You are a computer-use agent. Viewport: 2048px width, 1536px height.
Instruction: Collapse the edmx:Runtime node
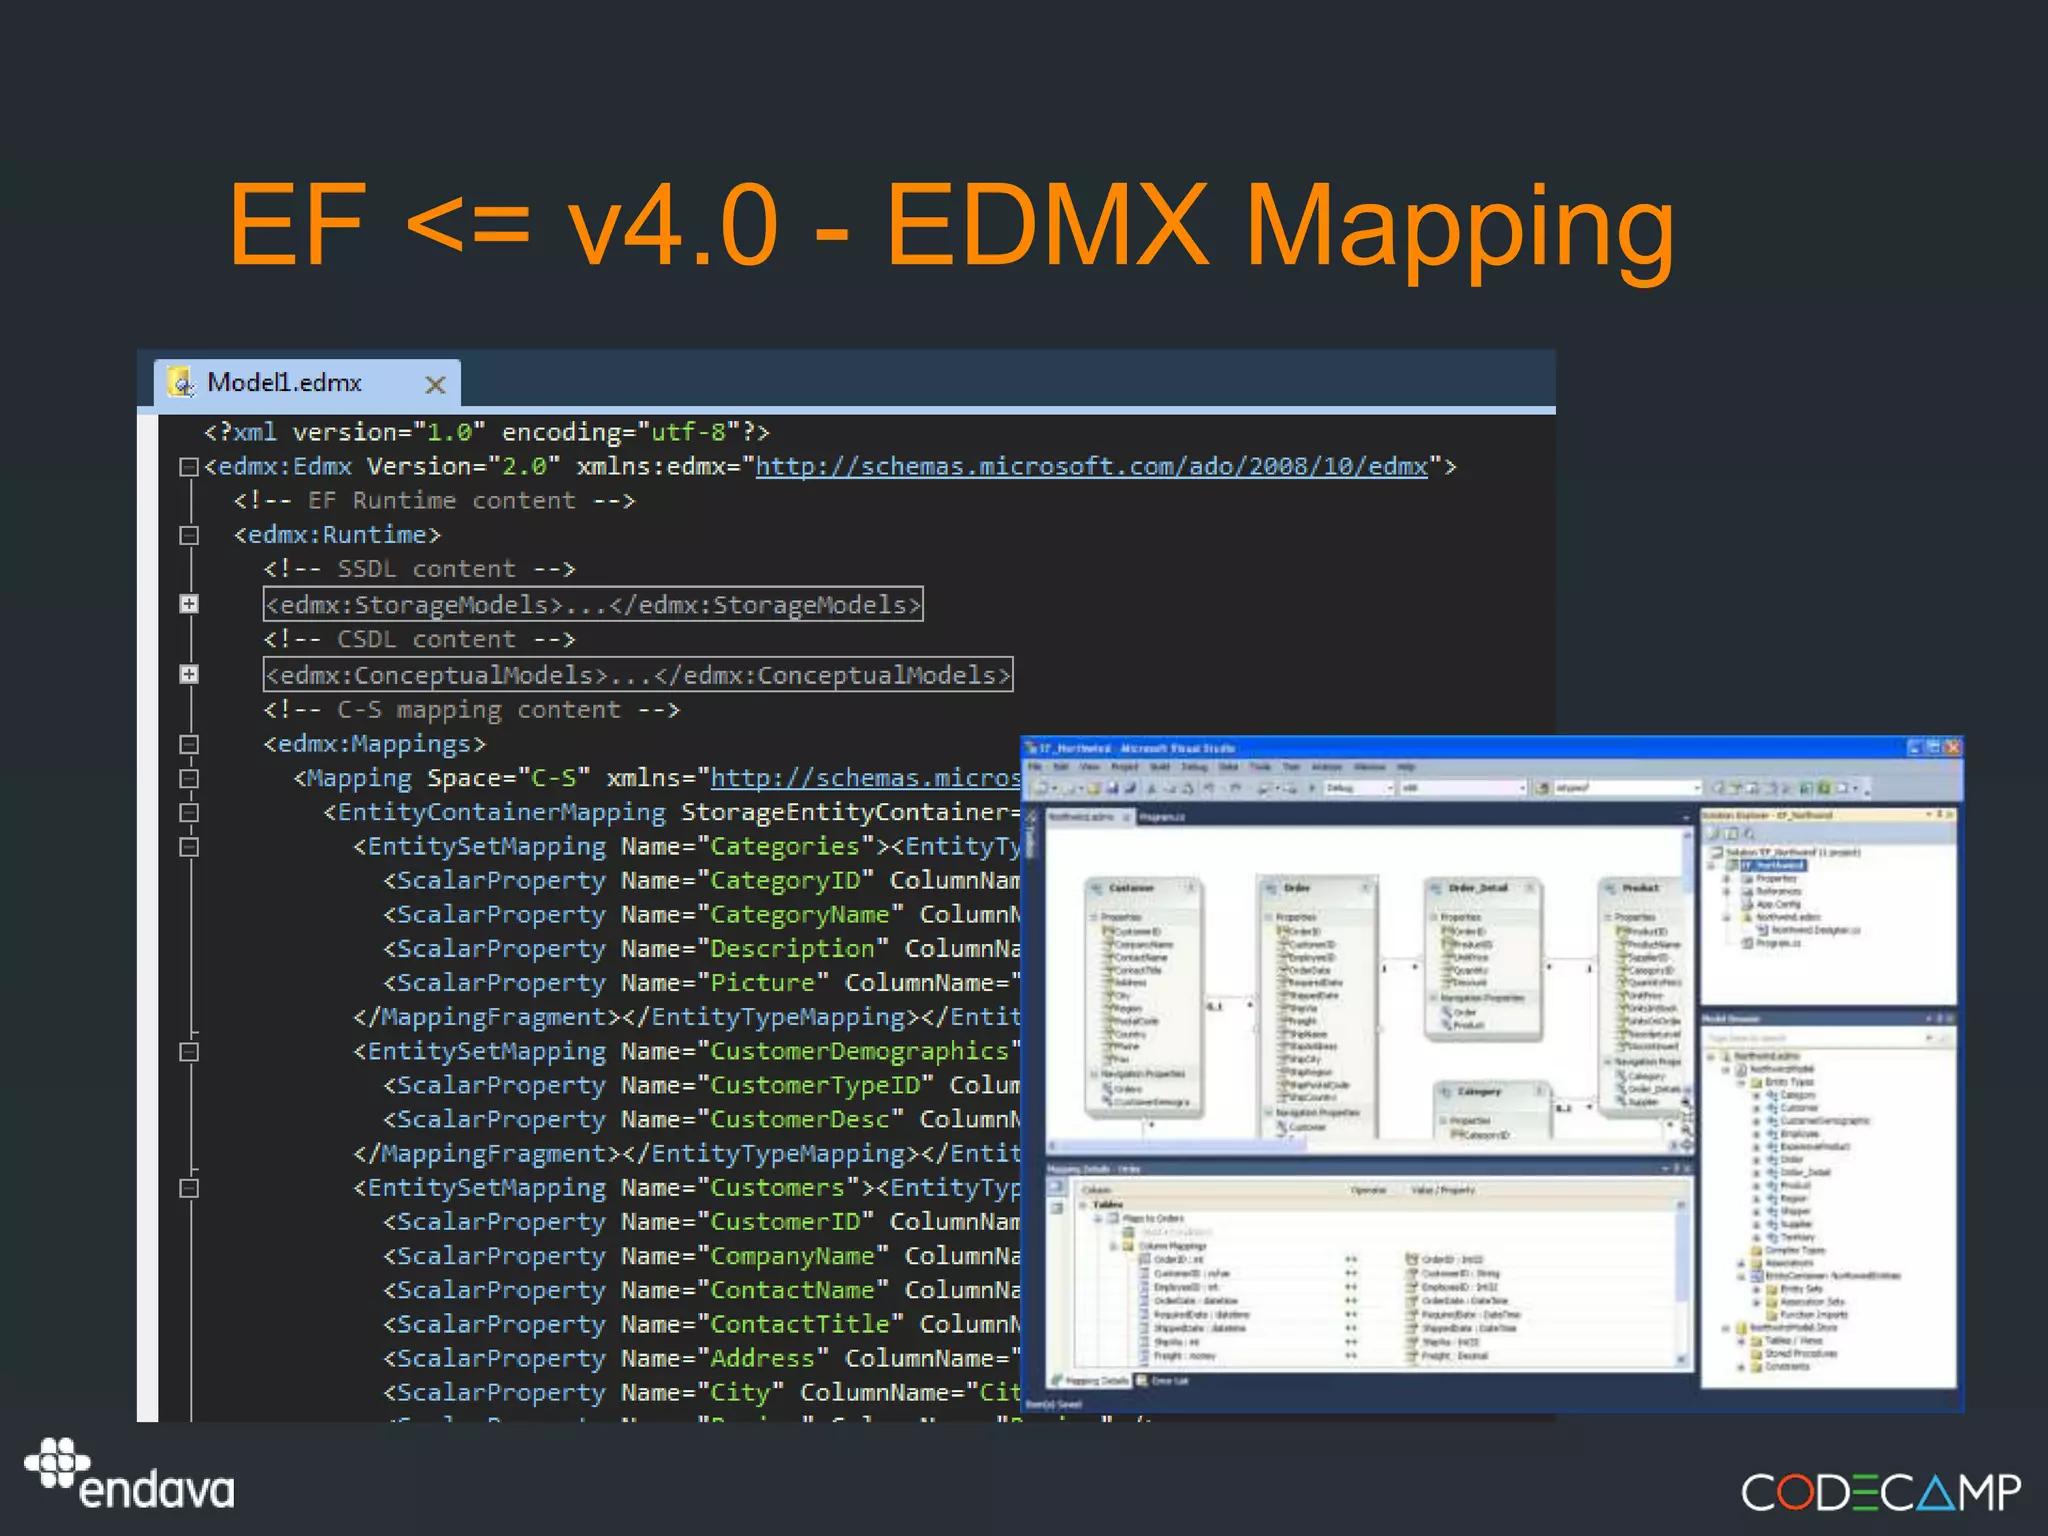click(x=188, y=535)
